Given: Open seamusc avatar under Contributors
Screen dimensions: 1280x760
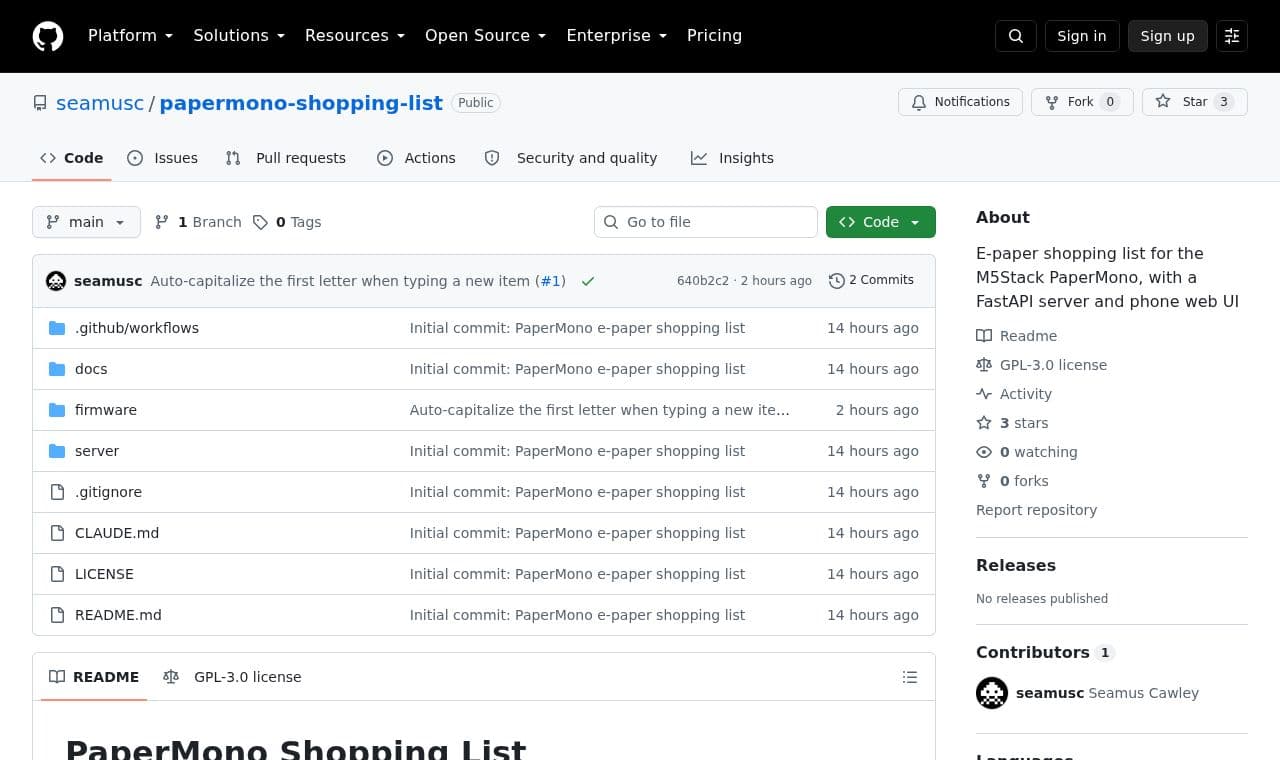Looking at the screenshot, I should pyautogui.click(x=992, y=693).
